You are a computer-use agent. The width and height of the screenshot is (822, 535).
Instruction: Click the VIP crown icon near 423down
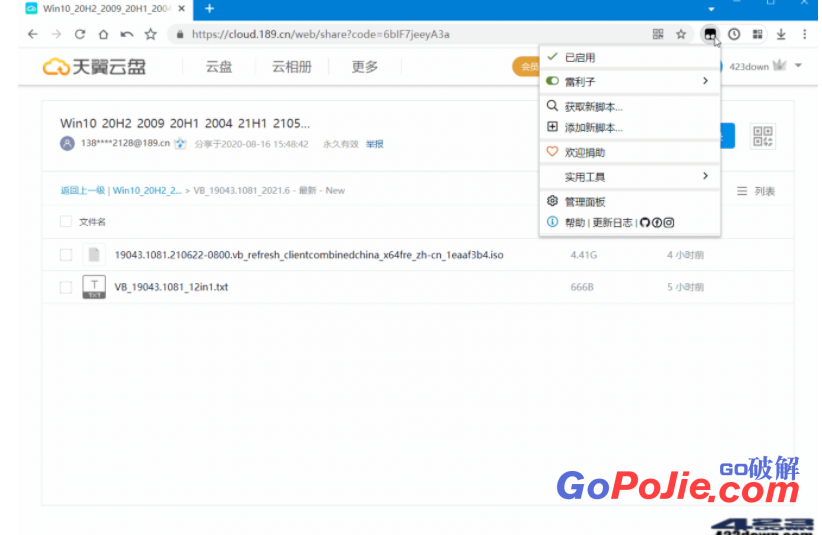[x=780, y=65]
